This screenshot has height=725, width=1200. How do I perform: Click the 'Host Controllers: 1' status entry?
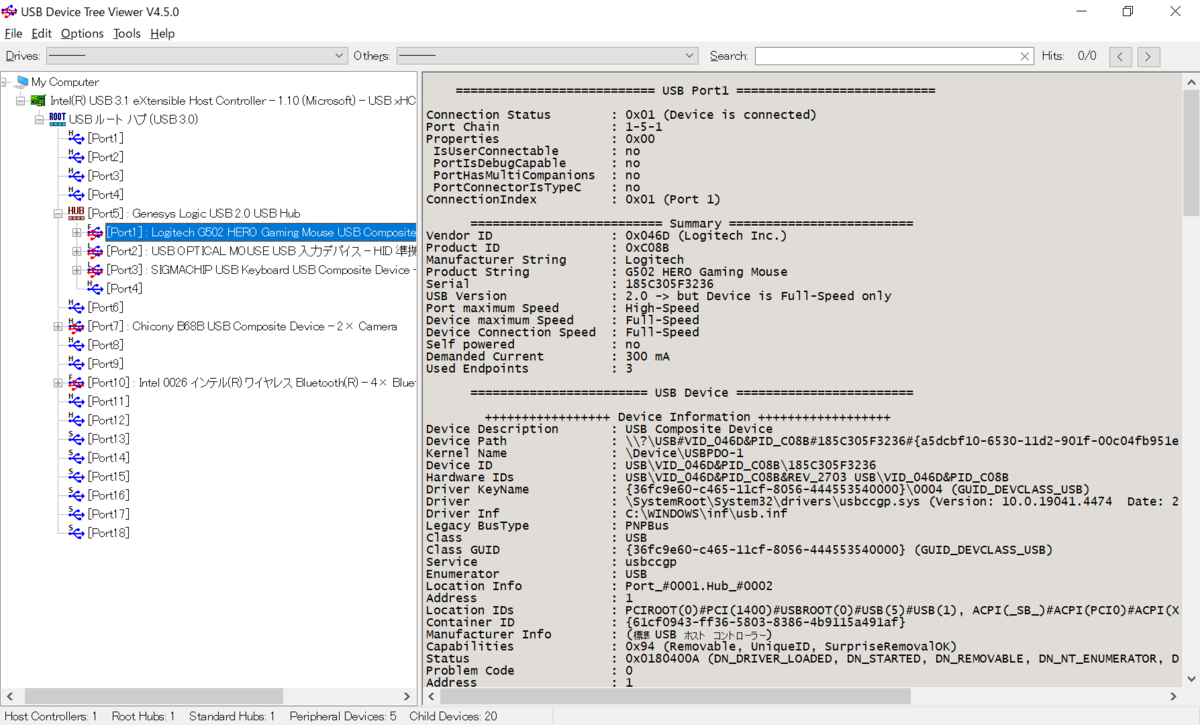(52, 716)
